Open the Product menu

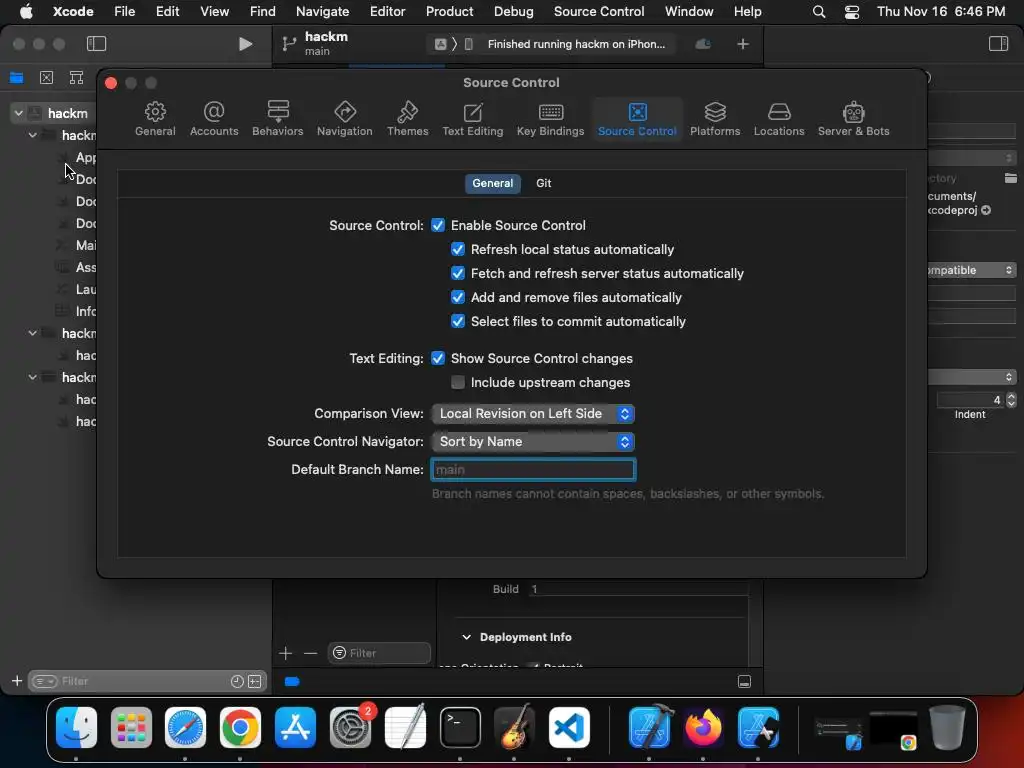tap(449, 12)
